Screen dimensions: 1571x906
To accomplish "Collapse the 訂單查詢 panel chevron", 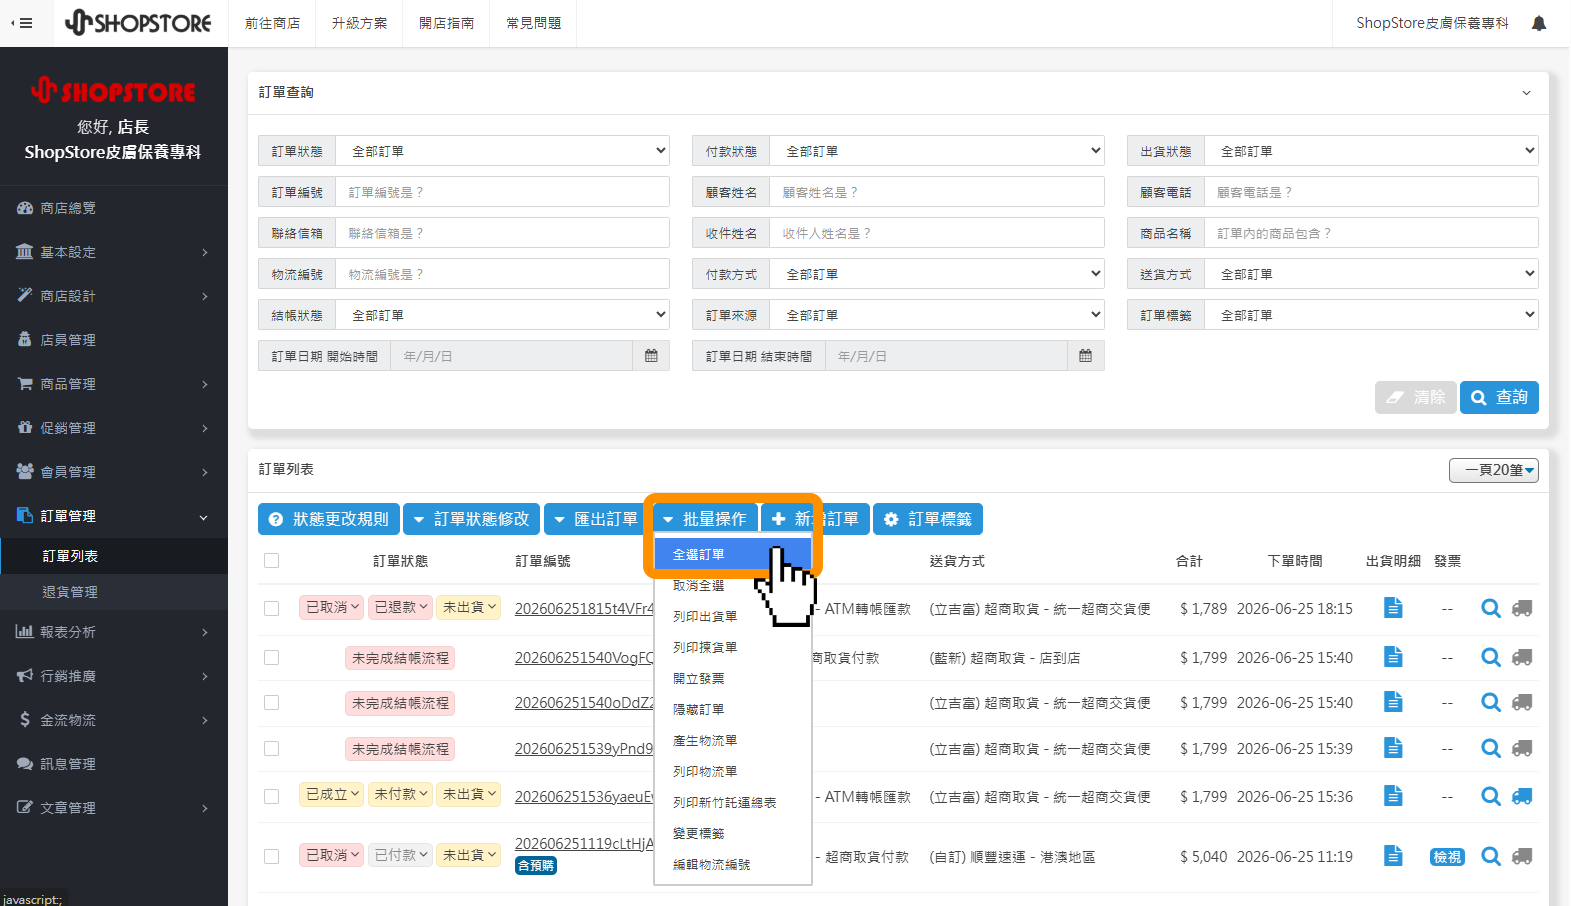I will 1526,93.
